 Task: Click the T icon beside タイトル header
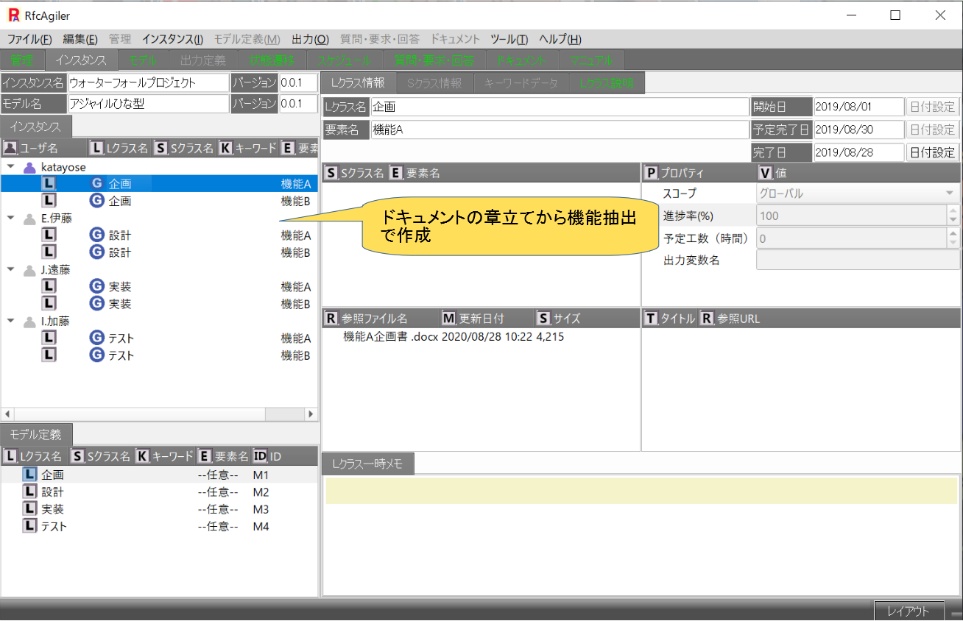pos(651,318)
